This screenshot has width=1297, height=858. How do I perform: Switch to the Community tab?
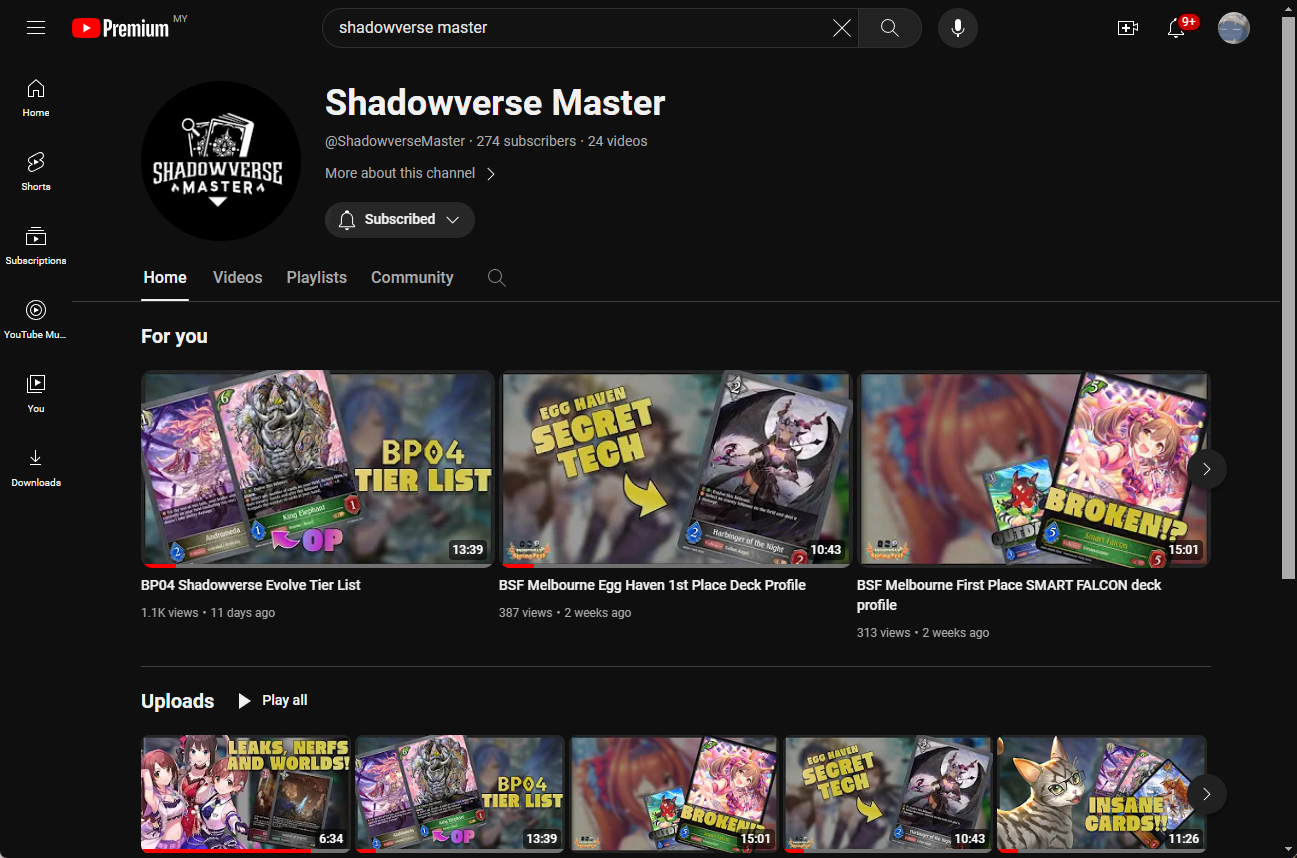click(412, 278)
